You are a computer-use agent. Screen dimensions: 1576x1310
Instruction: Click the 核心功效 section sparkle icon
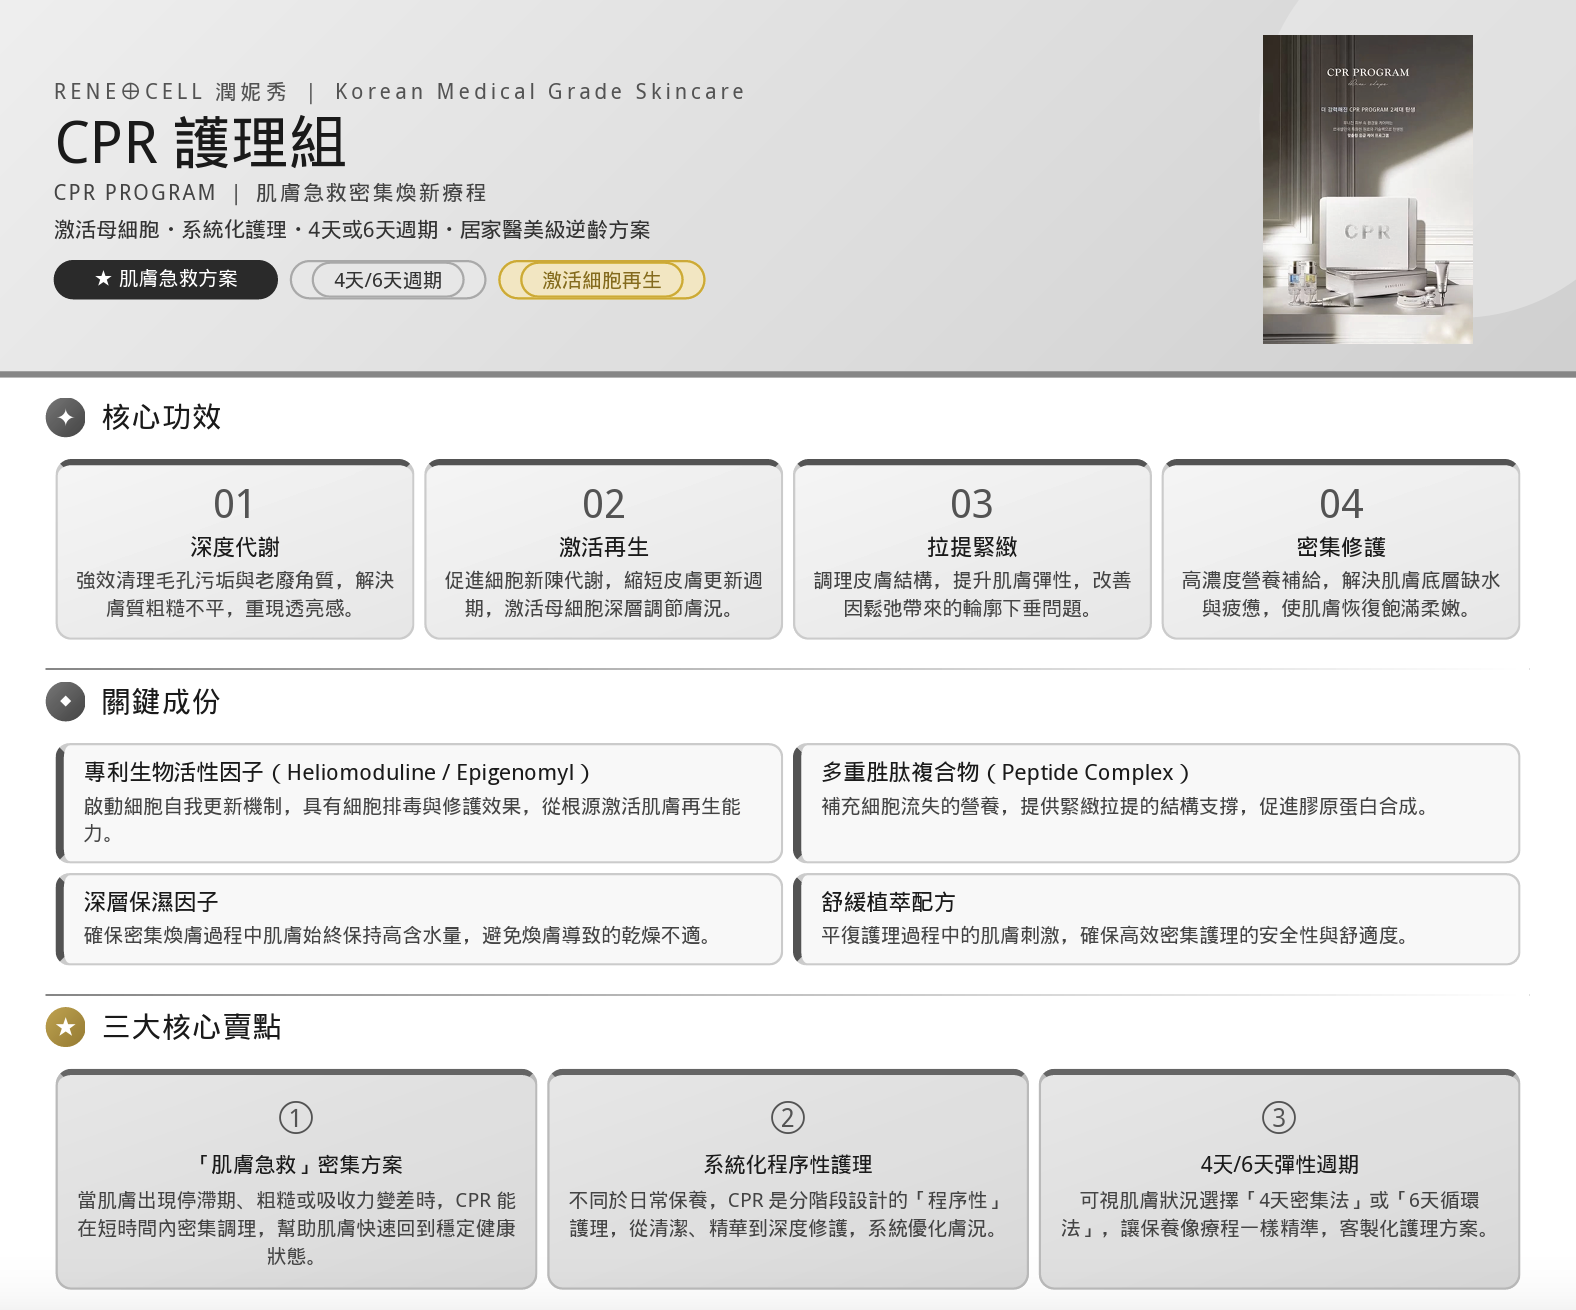pos(66,418)
